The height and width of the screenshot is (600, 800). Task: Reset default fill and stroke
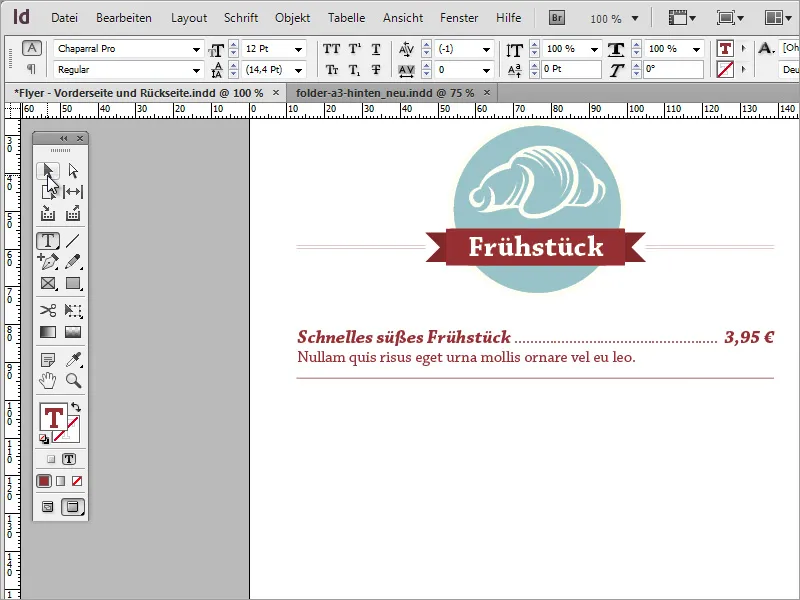click(44, 439)
